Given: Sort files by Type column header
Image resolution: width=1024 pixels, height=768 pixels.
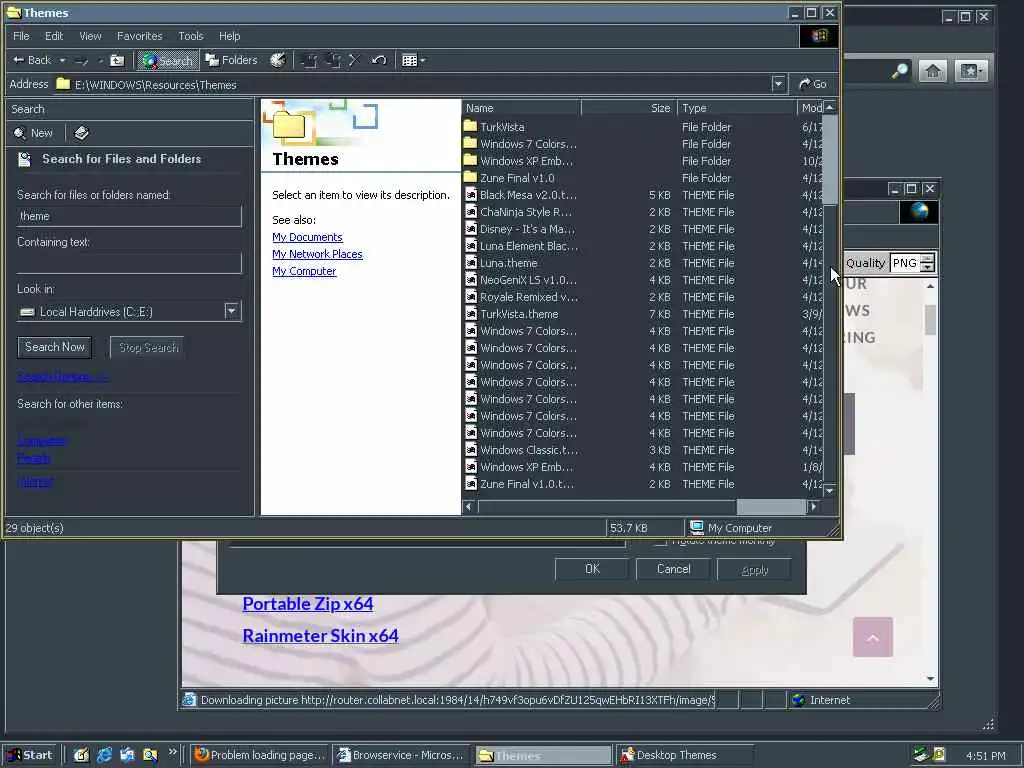Looking at the screenshot, I should 737,108.
